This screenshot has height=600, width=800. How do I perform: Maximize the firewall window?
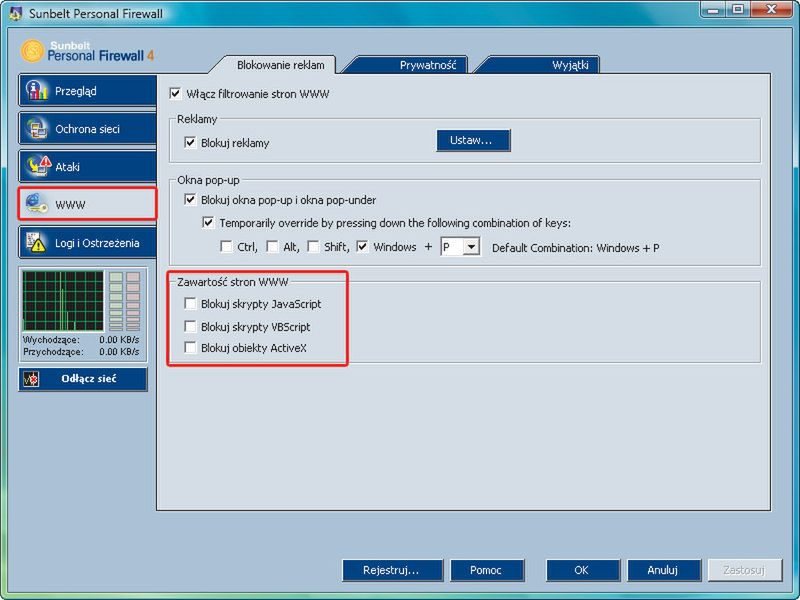738,9
